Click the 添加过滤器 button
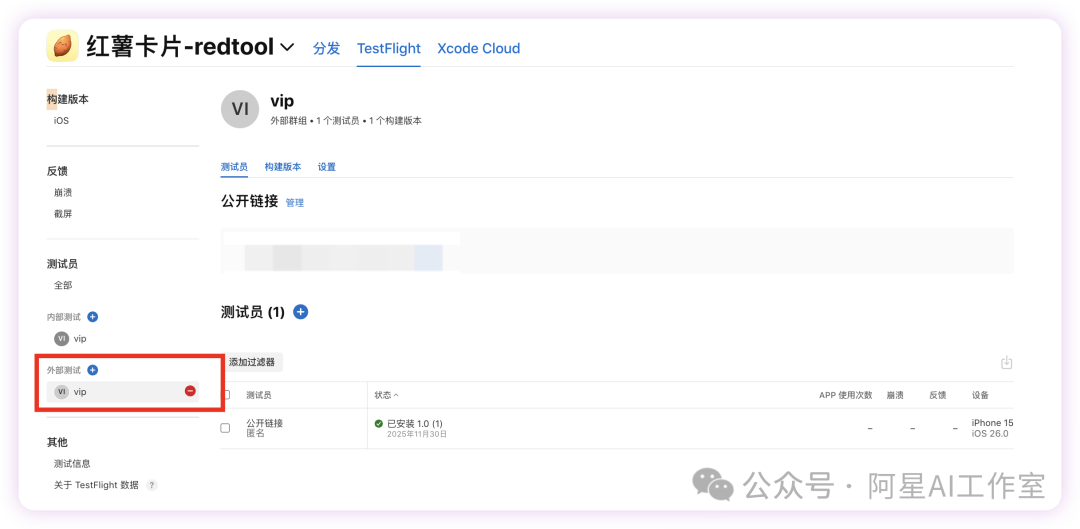This screenshot has width=1080, height=529. [252, 362]
